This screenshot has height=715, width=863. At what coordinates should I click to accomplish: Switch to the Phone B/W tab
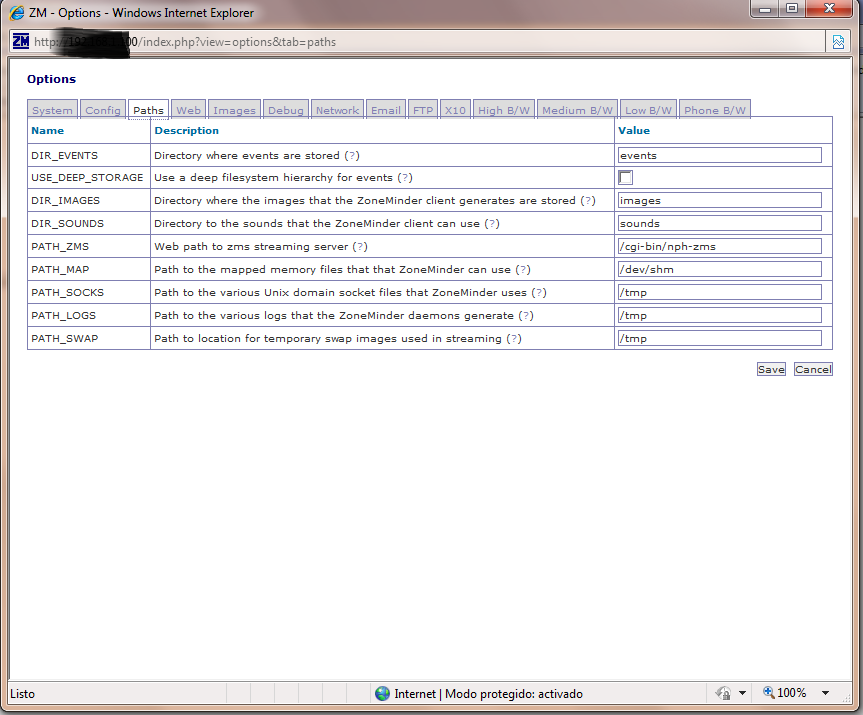coord(715,110)
